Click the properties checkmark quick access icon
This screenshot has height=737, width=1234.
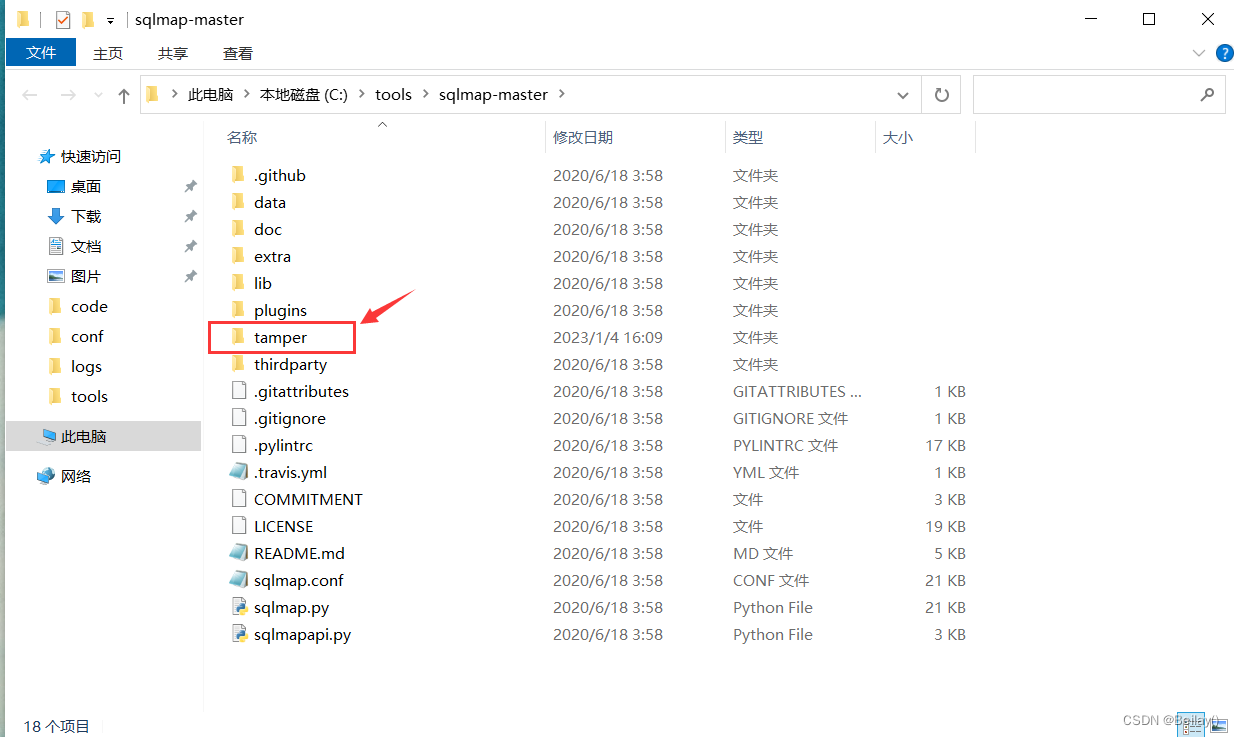pos(62,20)
